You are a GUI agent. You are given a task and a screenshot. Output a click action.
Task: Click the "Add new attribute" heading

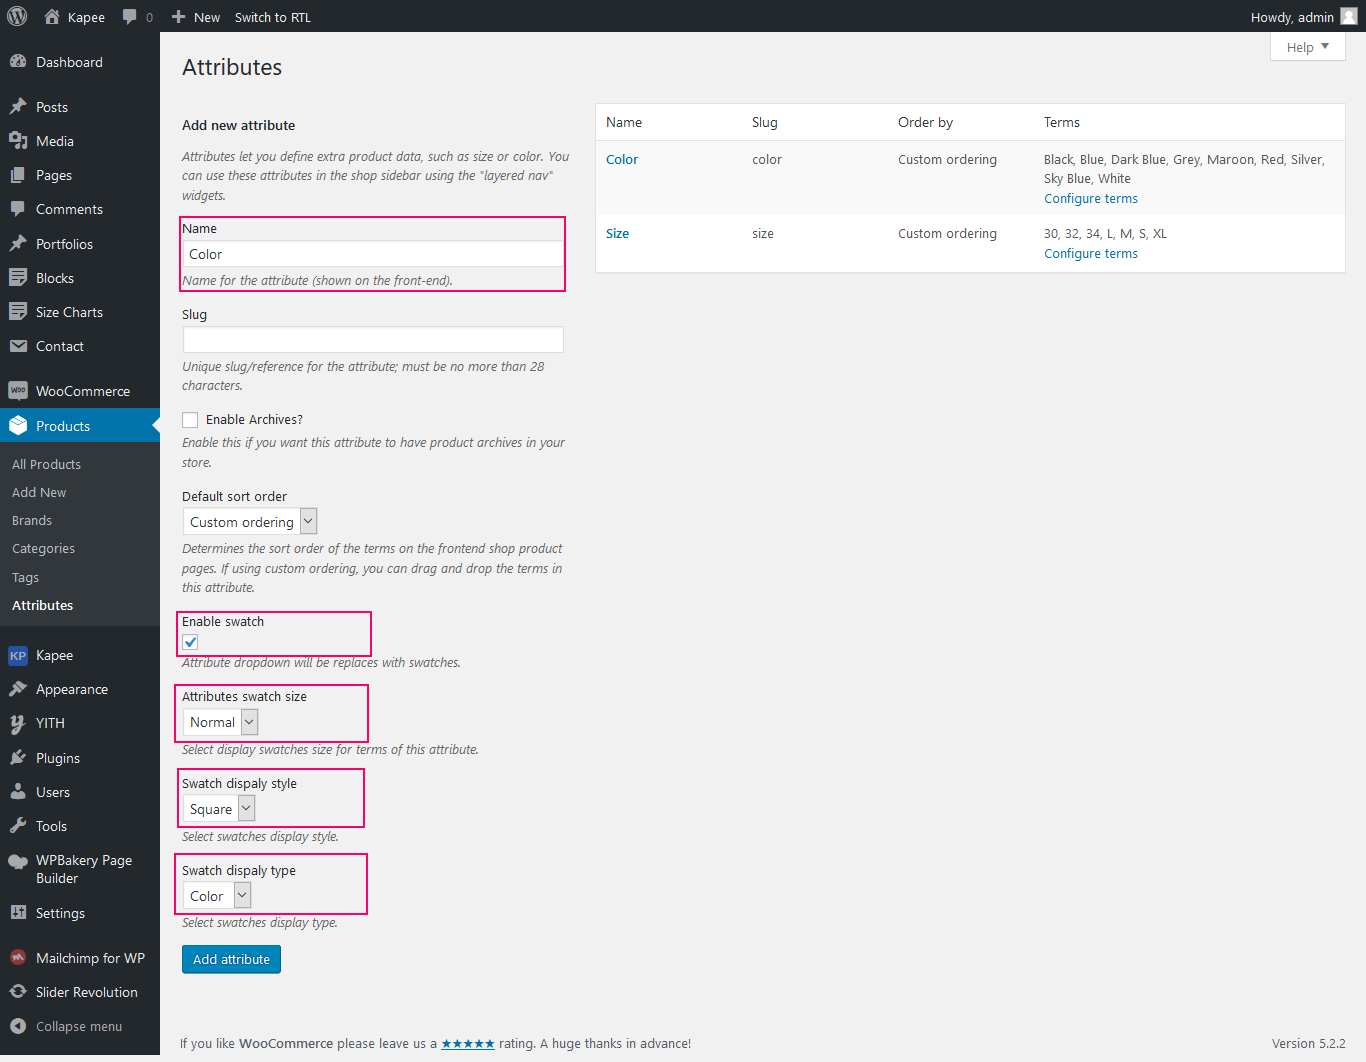pos(238,125)
